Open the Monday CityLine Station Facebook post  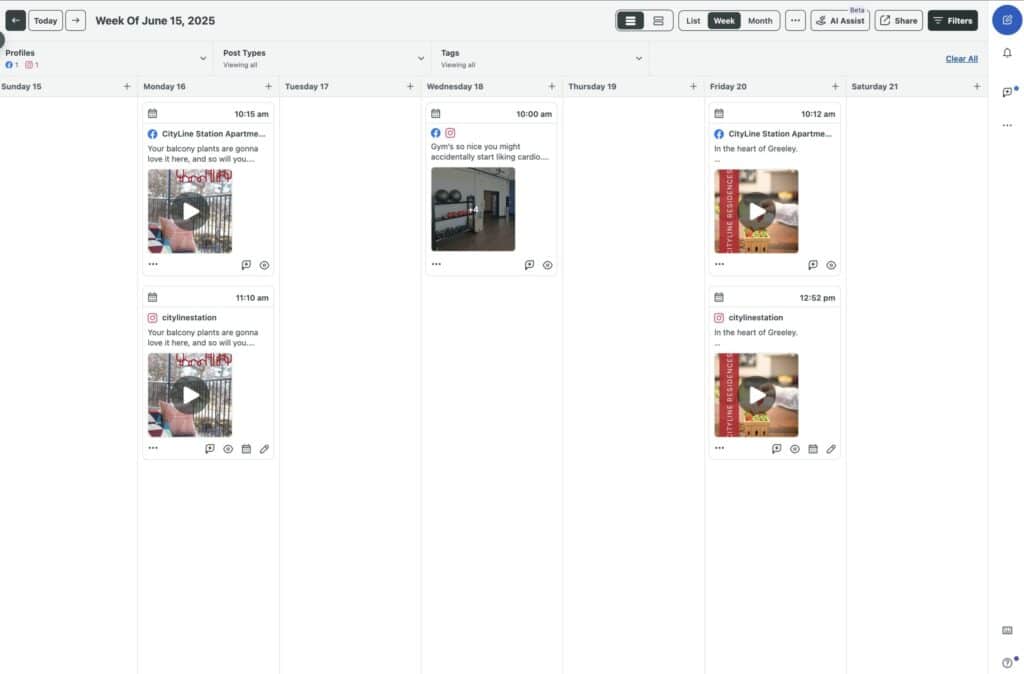pos(214,134)
